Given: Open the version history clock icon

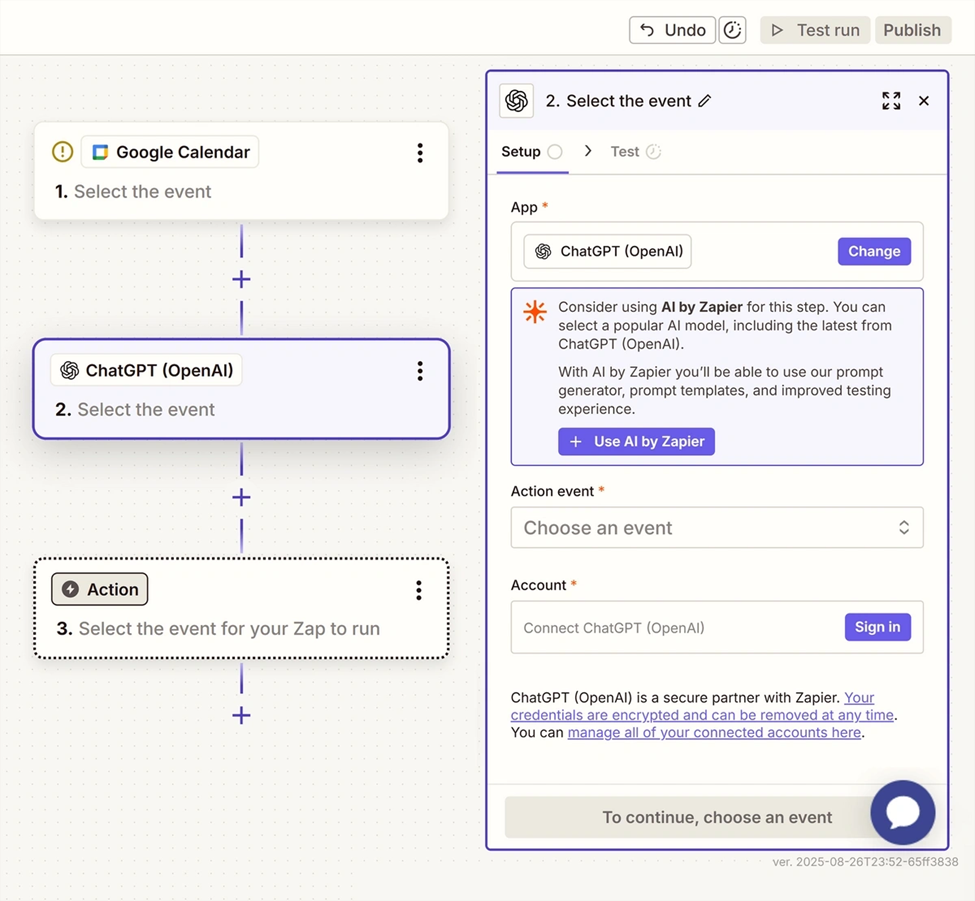Looking at the screenshot, I should click(733, 30).
